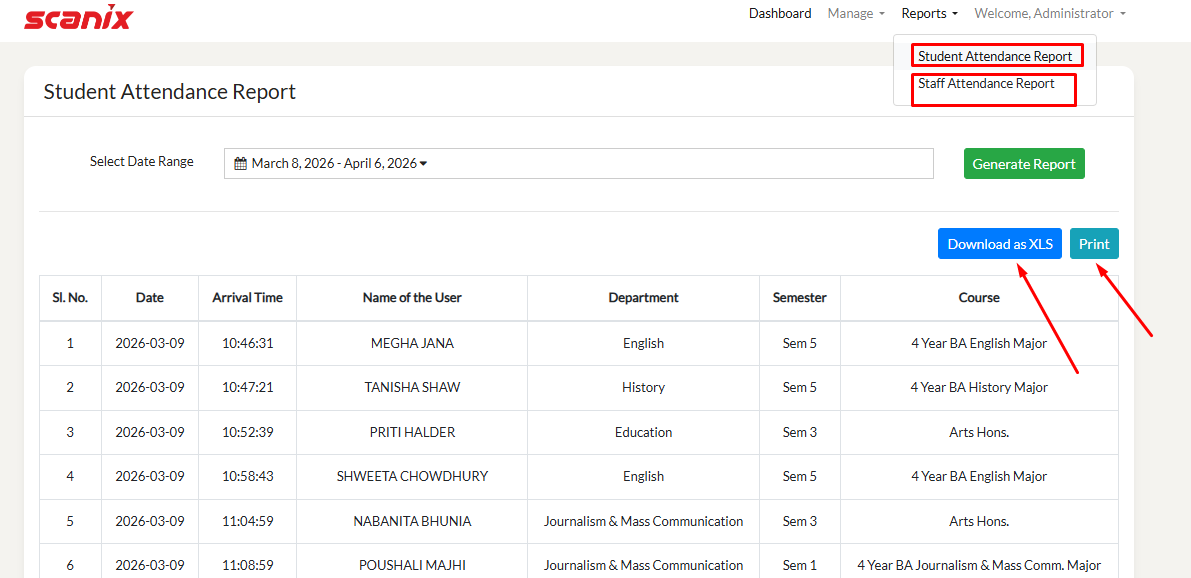Viewport: 1191px width, 578px height.
Task: Click the Scanix logo
Action: 78,18
